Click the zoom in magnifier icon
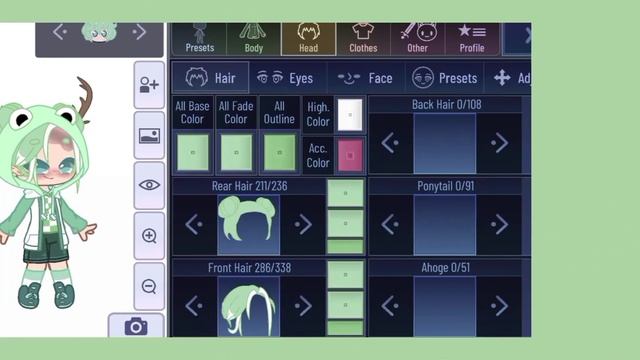This screenshot has width=640, height=360. point(149,236)
